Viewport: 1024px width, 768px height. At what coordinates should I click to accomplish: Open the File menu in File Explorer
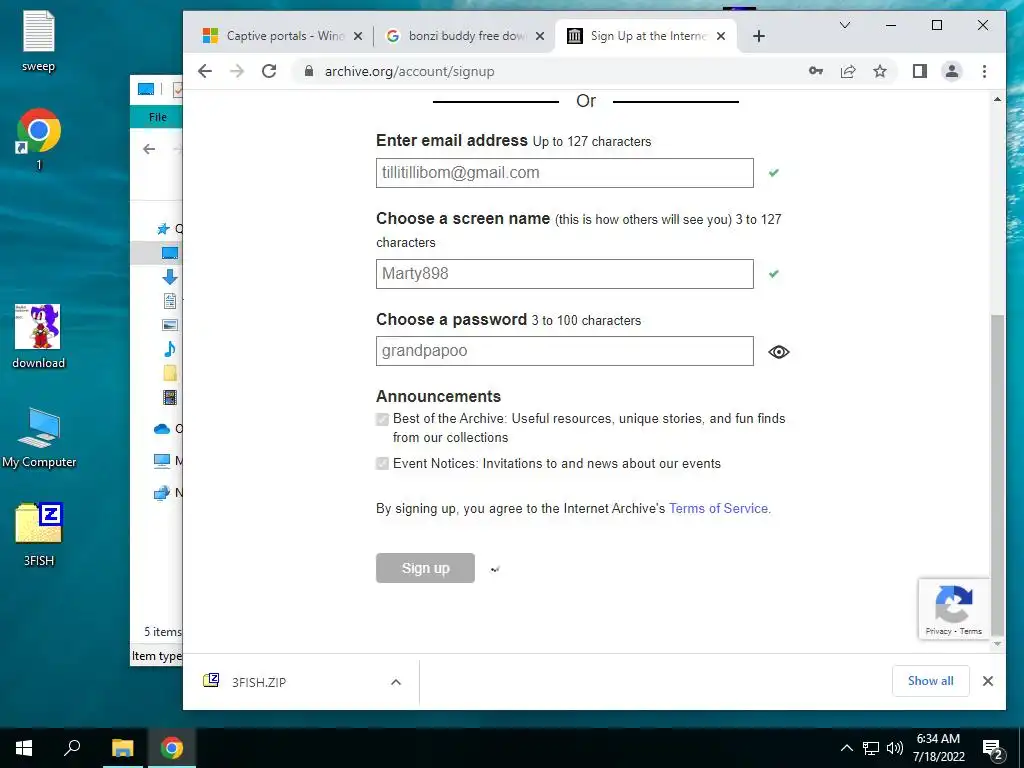tap(157, 117)
